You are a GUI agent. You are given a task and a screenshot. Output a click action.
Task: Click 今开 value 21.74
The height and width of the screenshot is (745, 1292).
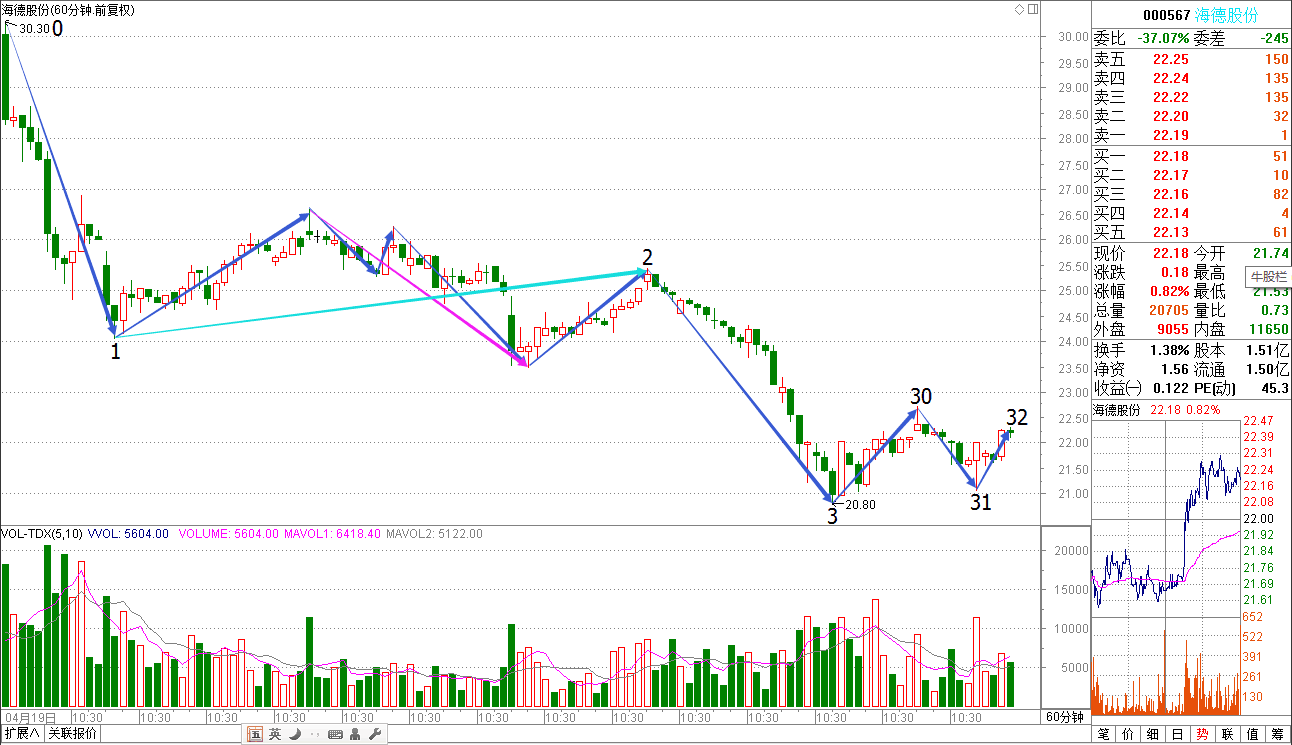1271,253
